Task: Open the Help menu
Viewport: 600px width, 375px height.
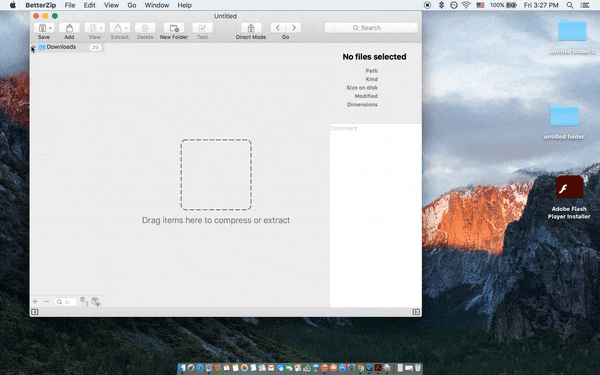Action: point(184,5)
